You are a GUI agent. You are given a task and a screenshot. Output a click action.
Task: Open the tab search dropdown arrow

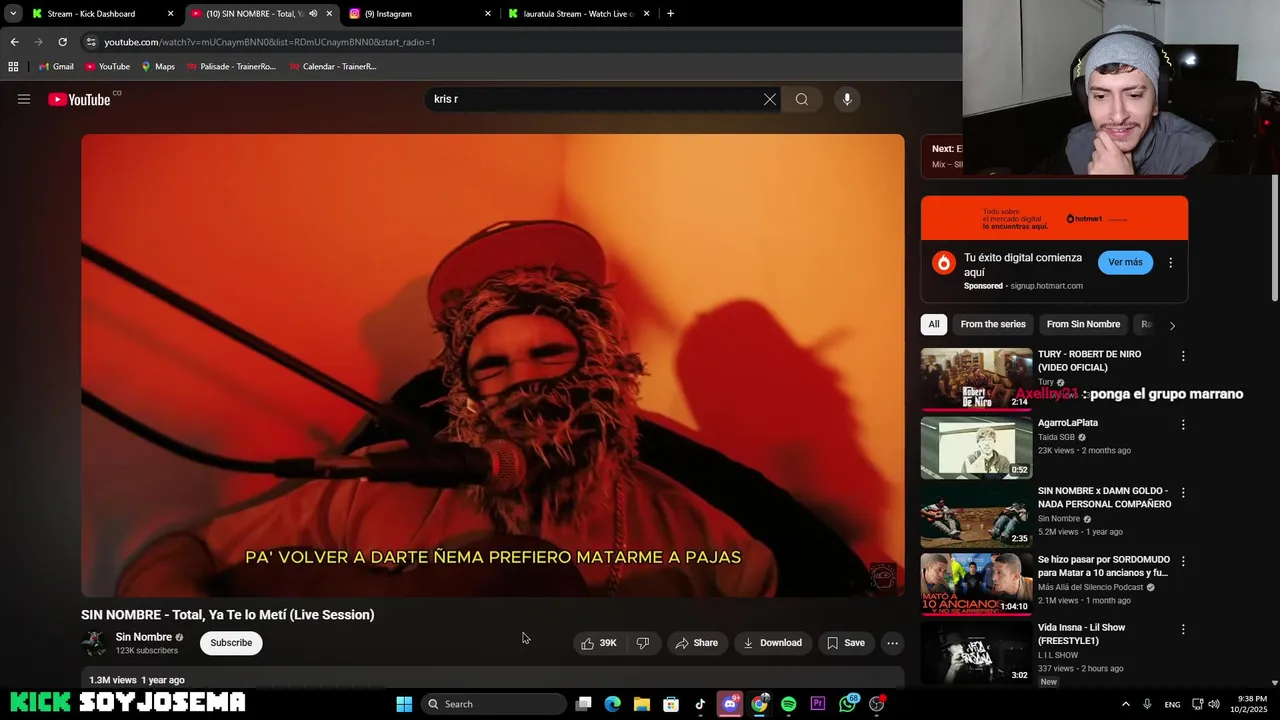click(x=13, y=14)
